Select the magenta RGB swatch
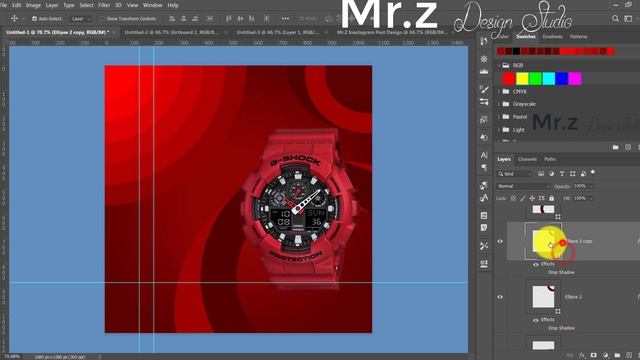The image size is (640, 360). point(575,79)
